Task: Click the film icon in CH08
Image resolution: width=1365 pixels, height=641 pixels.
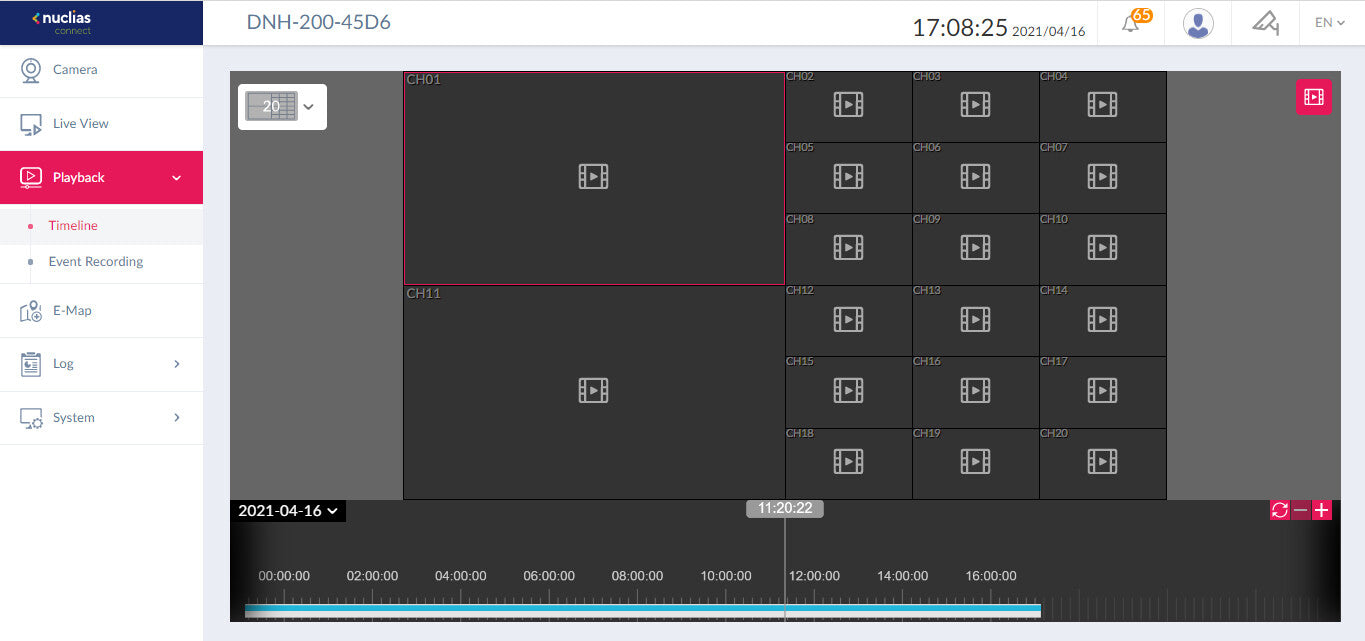Action: pyautogui.click(x=848, y=247)
